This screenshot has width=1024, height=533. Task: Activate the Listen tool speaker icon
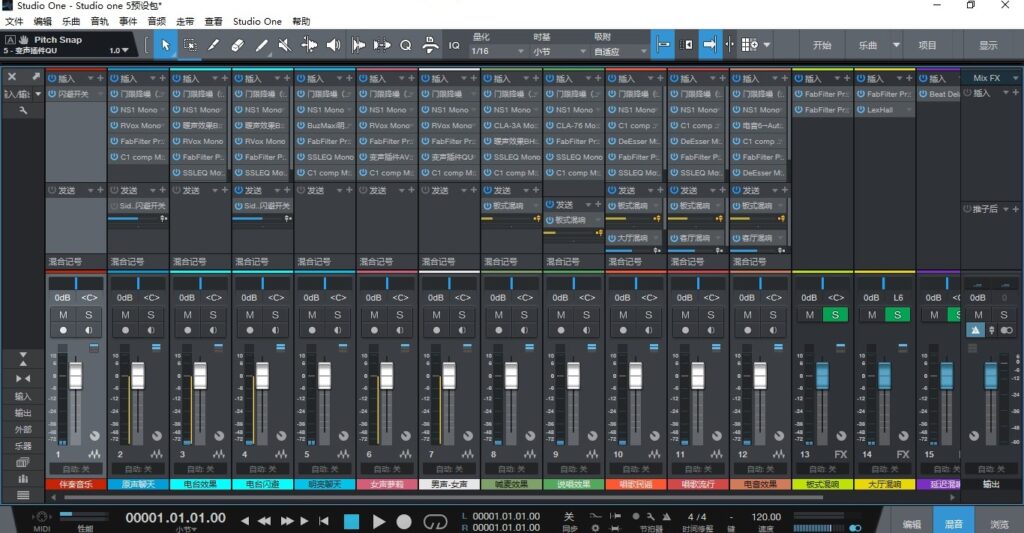pyautogui.click(x=334, y=45)
